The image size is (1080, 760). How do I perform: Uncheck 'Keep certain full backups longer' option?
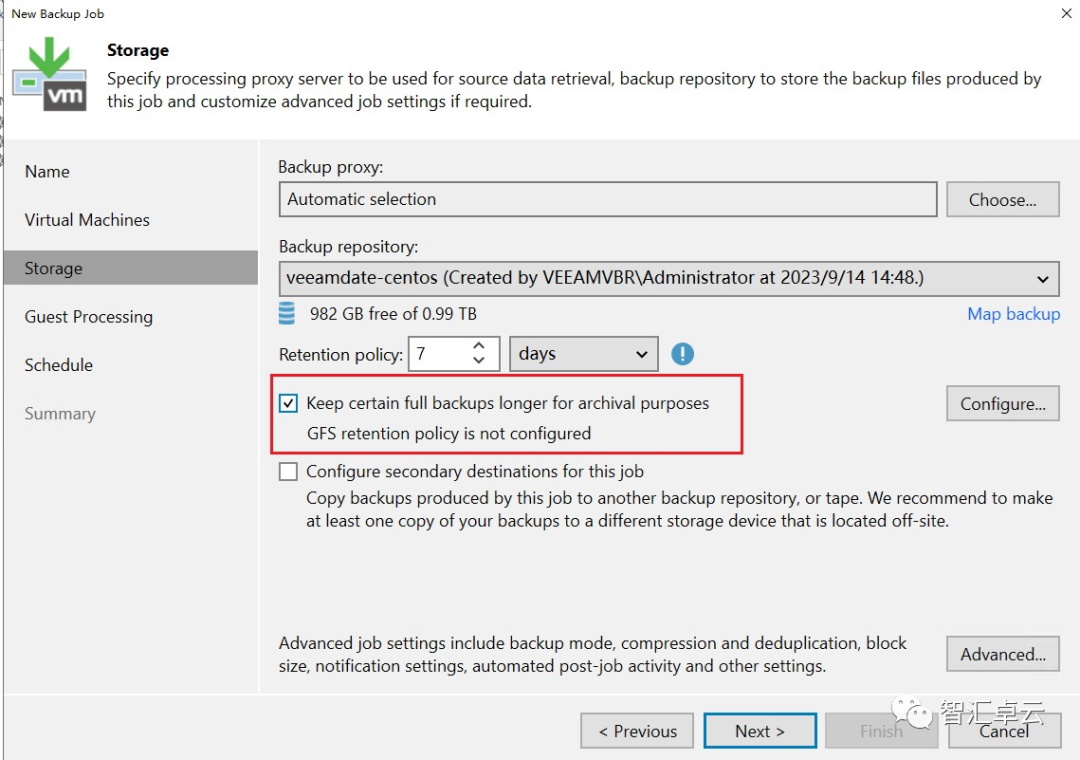288,403
